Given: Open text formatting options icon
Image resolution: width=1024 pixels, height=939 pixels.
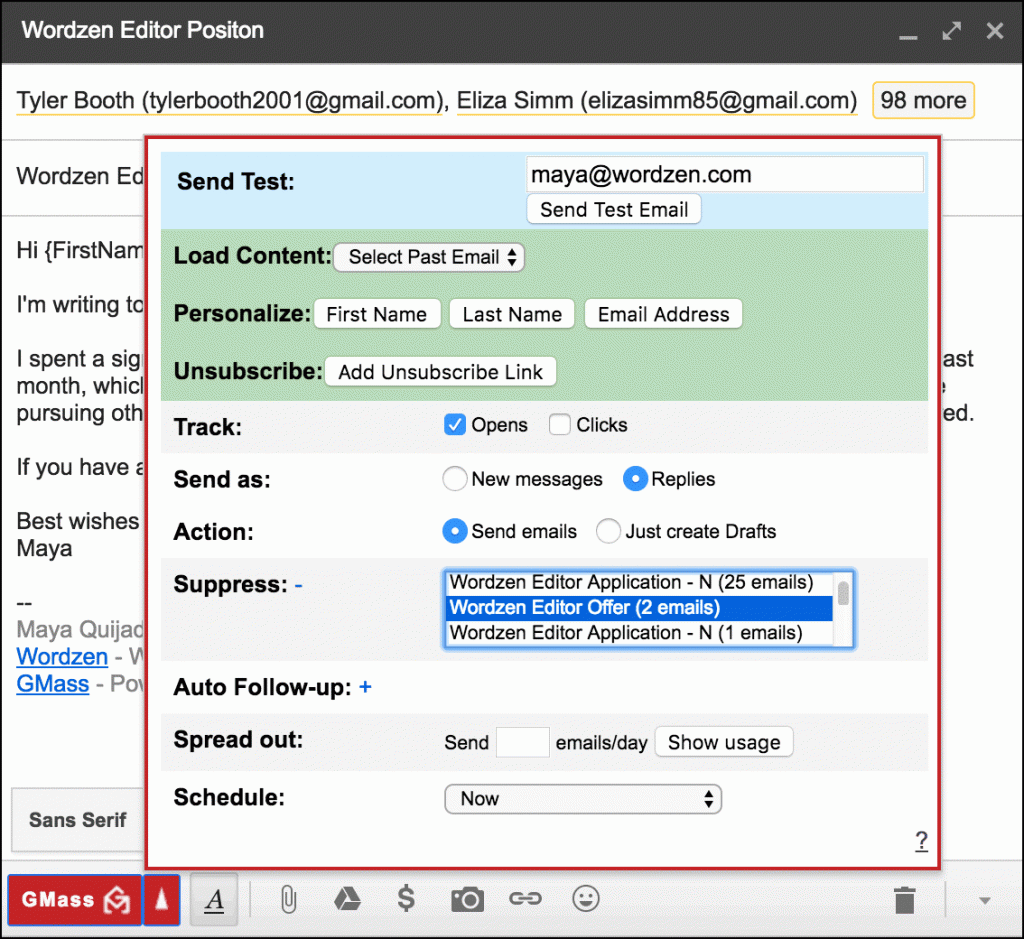Looking at the screenshot, I should point(214,899).
